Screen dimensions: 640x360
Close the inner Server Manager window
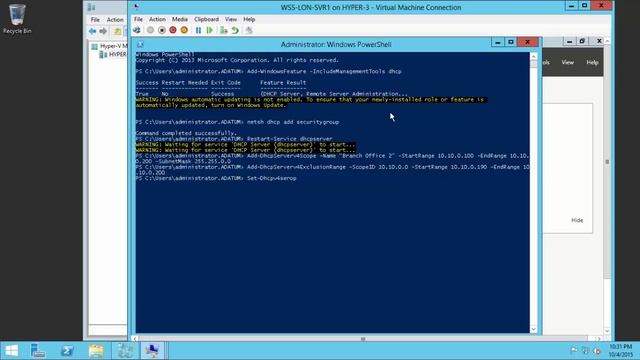[599, 41]
